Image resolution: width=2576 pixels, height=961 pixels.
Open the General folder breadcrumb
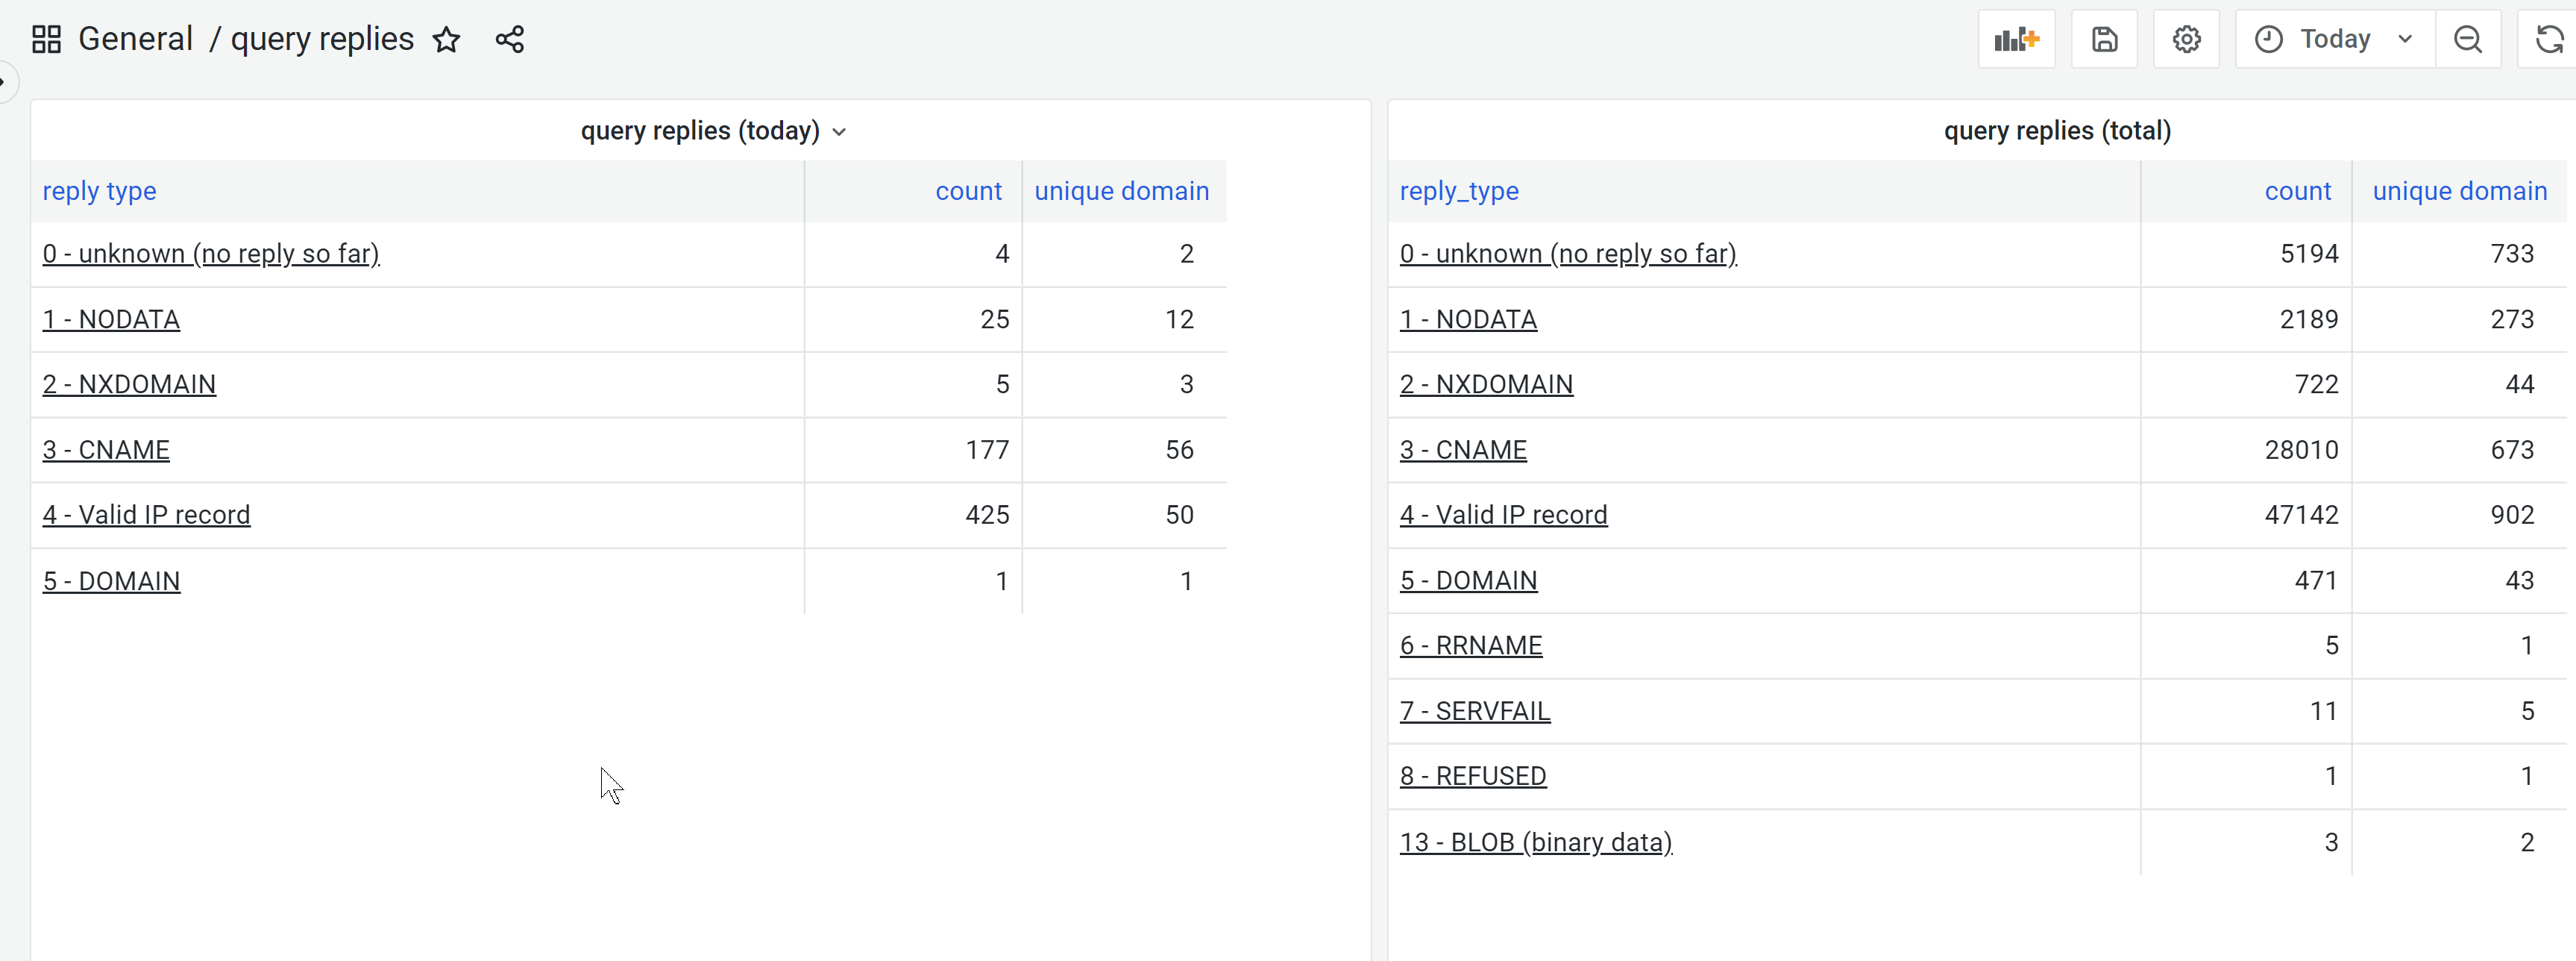135,39
